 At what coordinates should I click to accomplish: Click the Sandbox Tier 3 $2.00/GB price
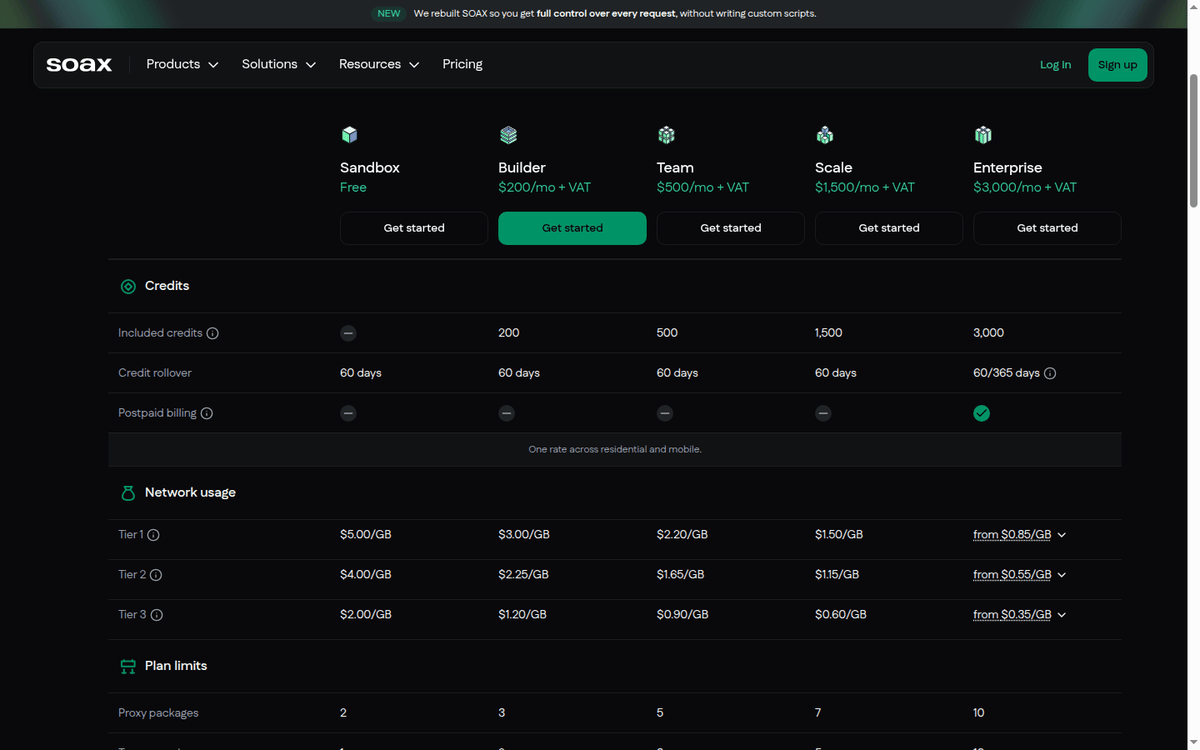point(365,615)
